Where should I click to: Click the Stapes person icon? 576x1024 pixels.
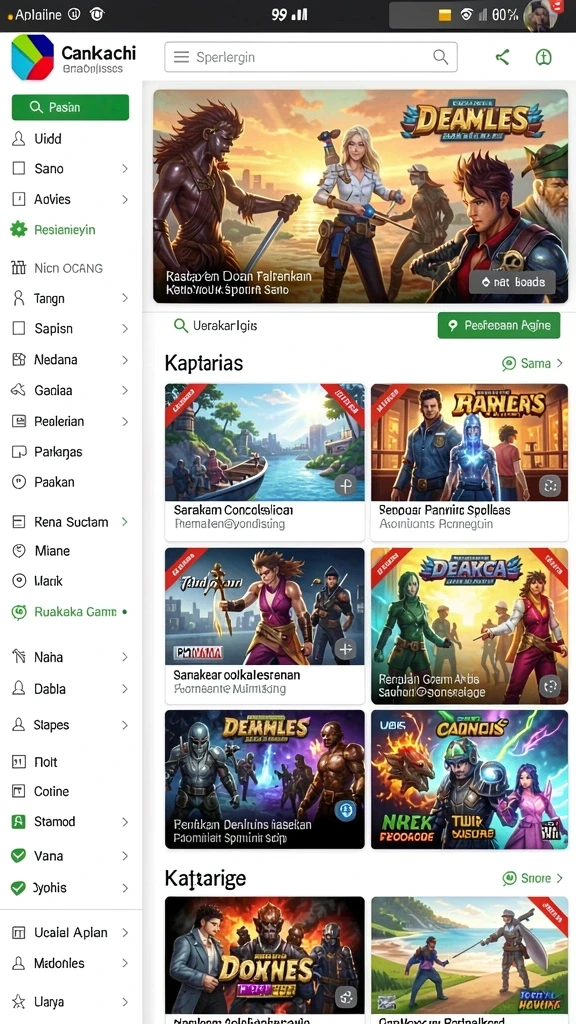pos(19,724)
